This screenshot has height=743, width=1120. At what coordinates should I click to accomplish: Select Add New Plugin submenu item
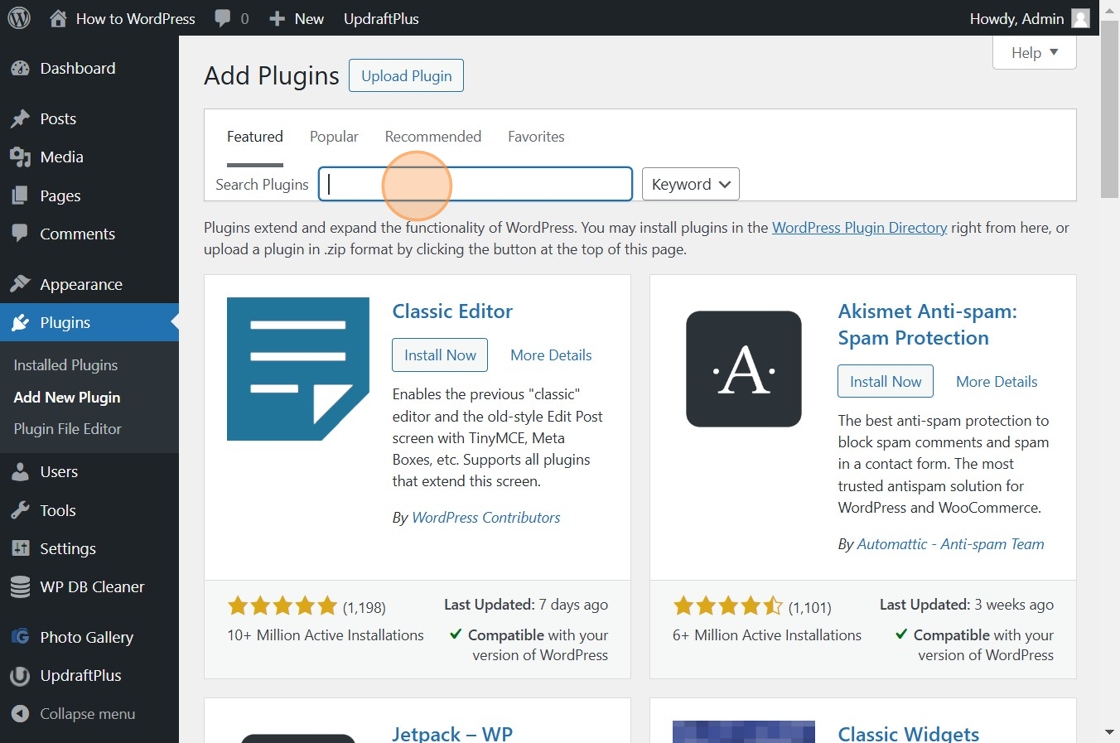tap(67, 397)
